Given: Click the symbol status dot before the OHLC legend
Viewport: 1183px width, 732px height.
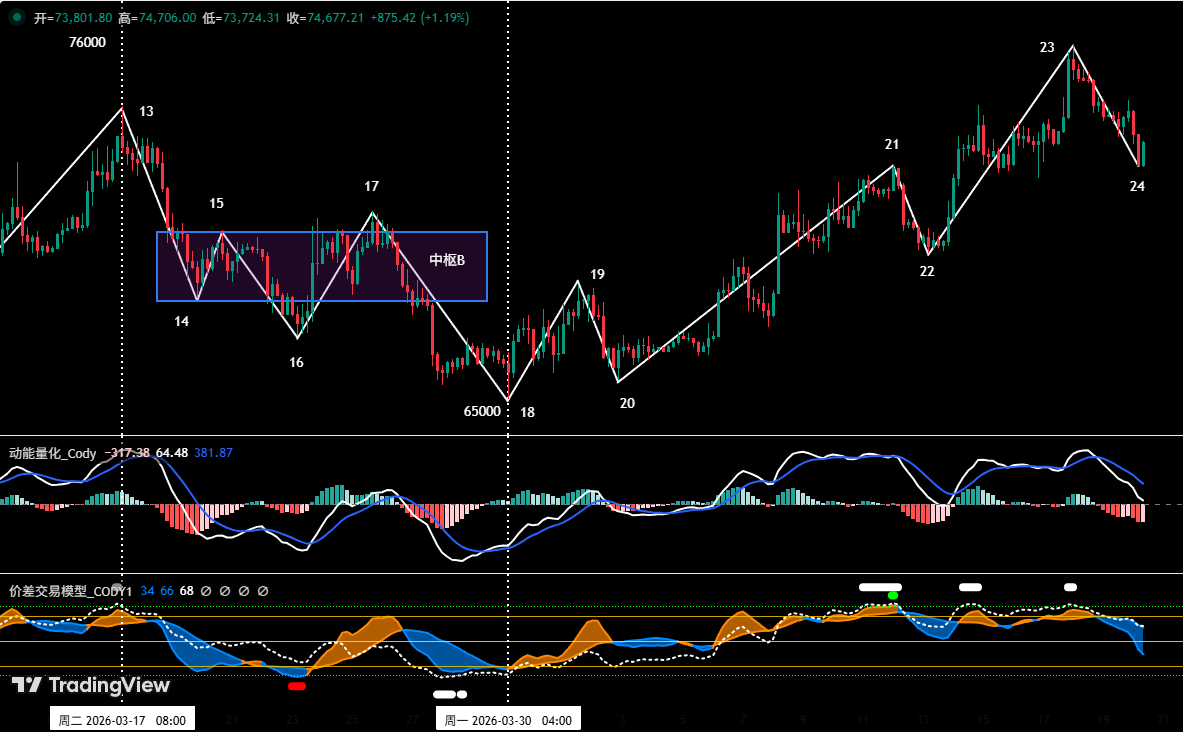Looking at the screenshot, I should tap(17, 17).
